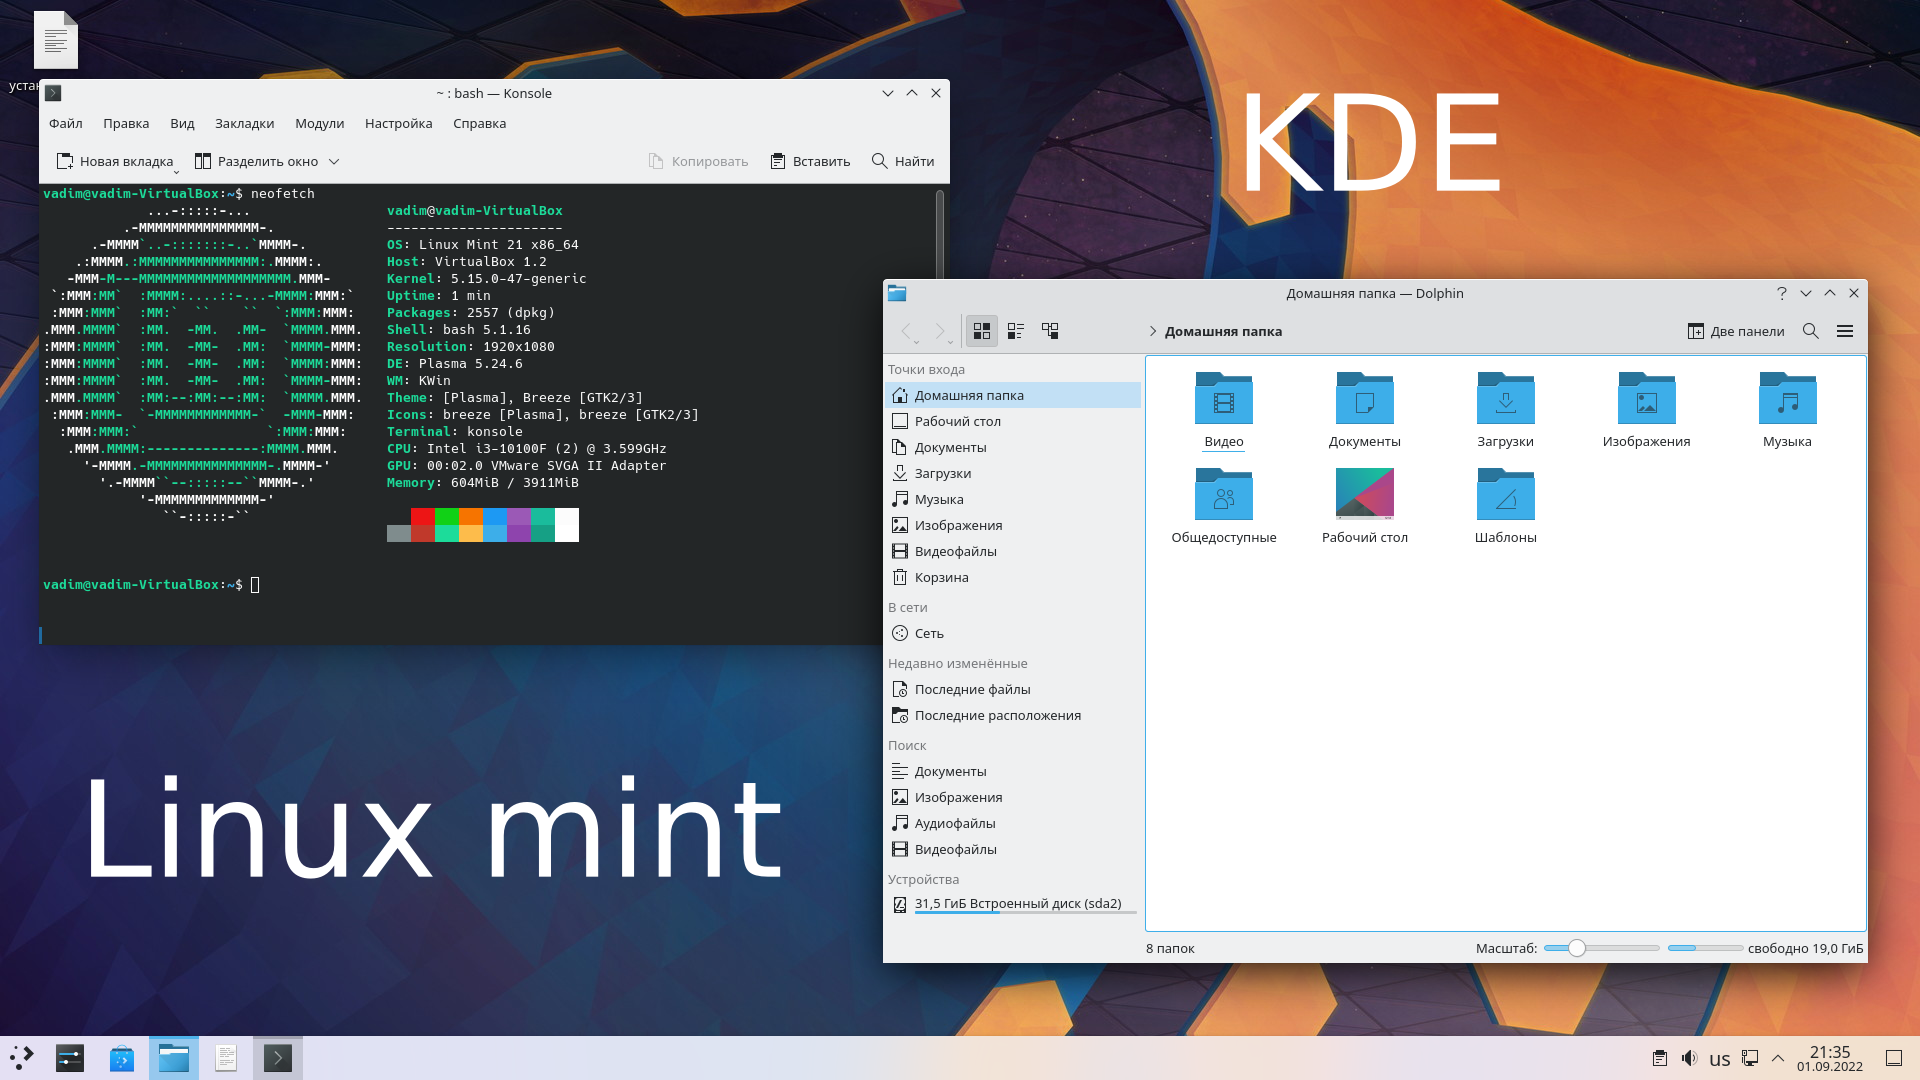
Task: Click the volume icon in system tray
Action: tap(1690, 1058)
